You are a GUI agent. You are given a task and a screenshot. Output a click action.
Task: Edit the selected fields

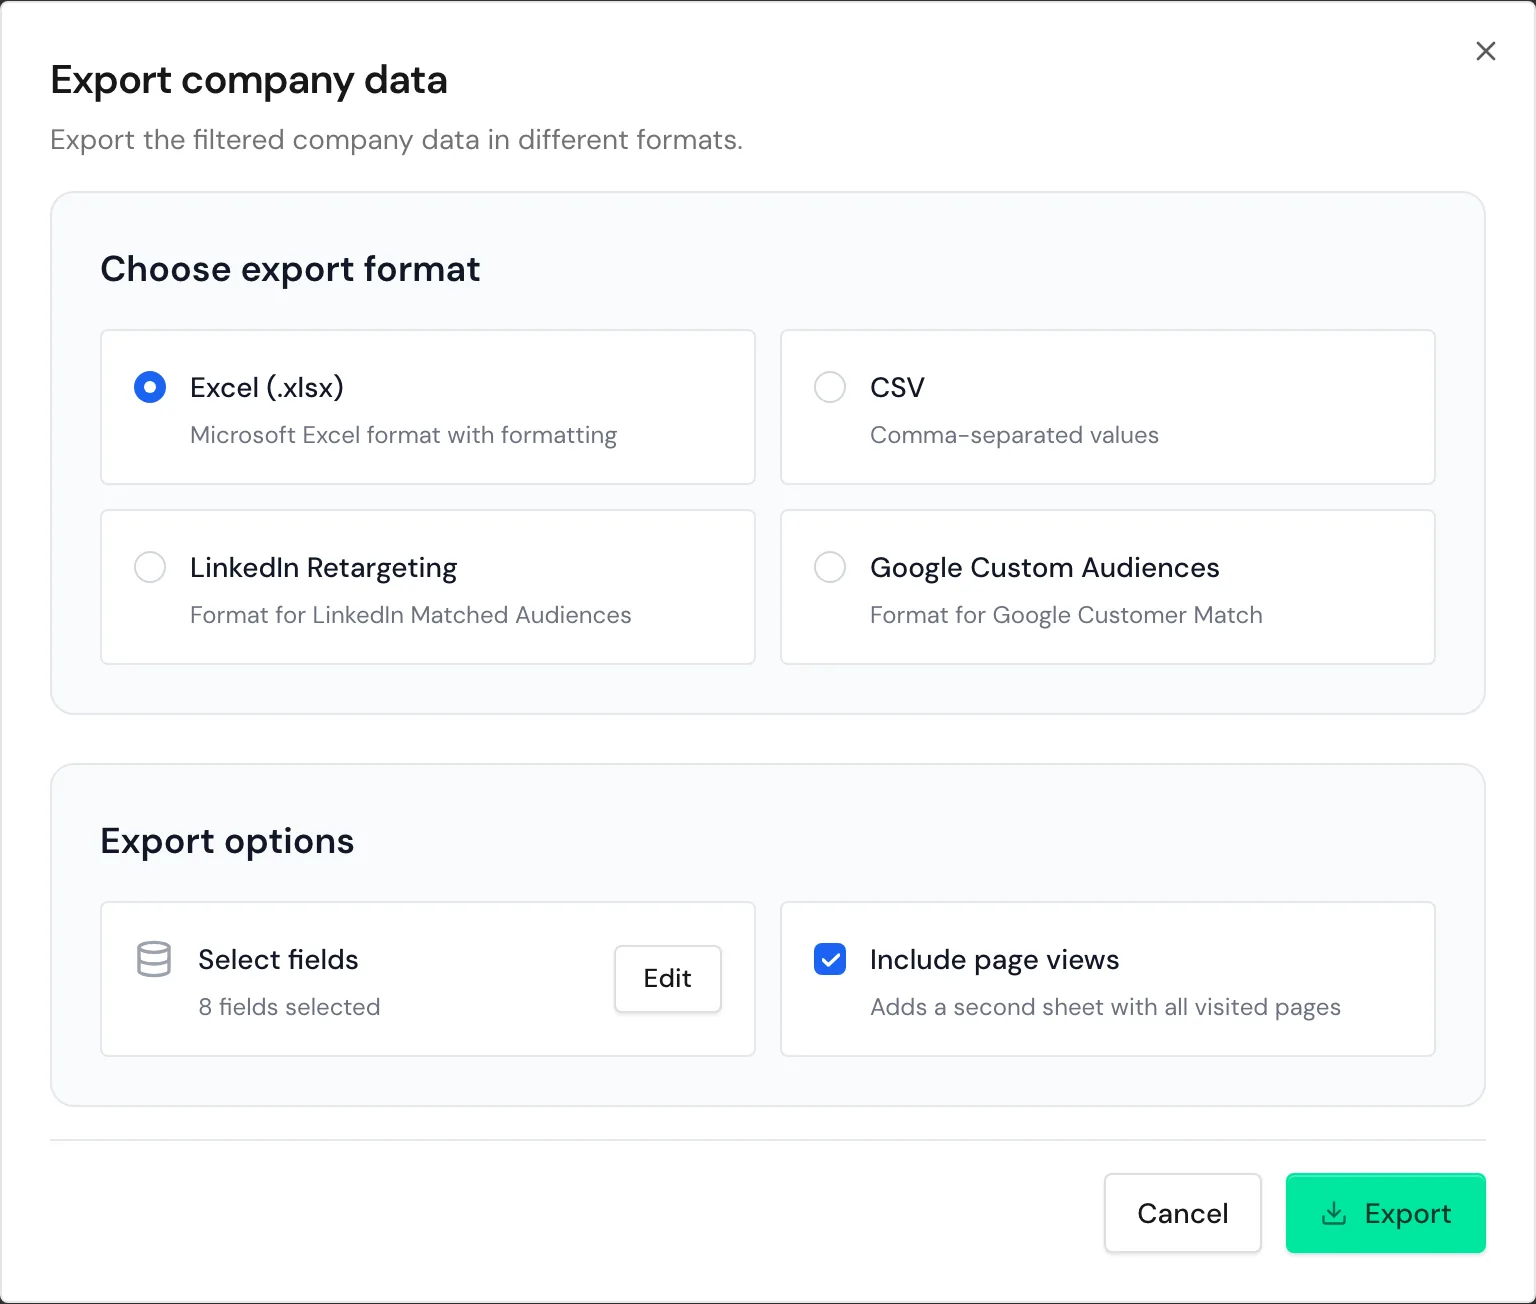[668, 978]
